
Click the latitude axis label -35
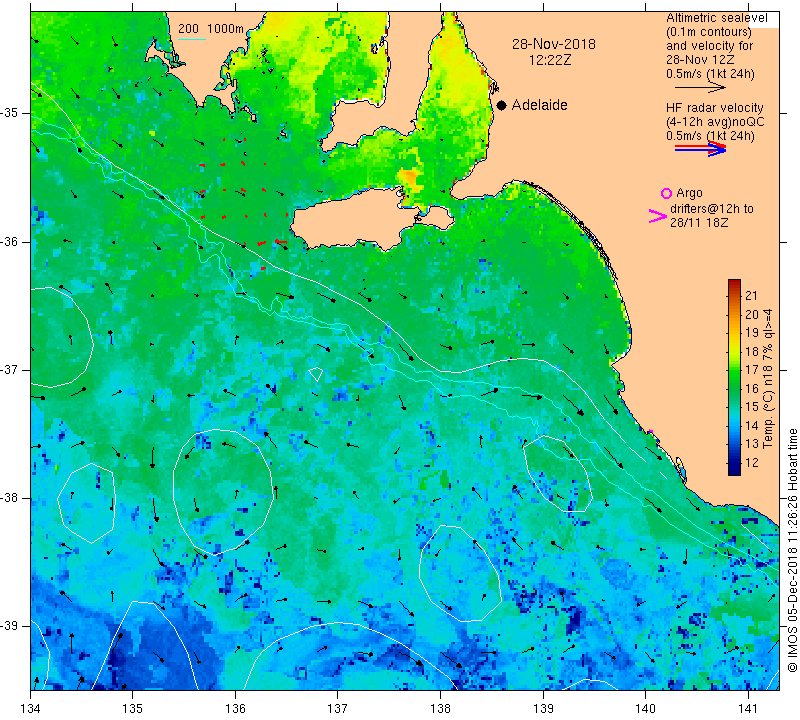10,113
